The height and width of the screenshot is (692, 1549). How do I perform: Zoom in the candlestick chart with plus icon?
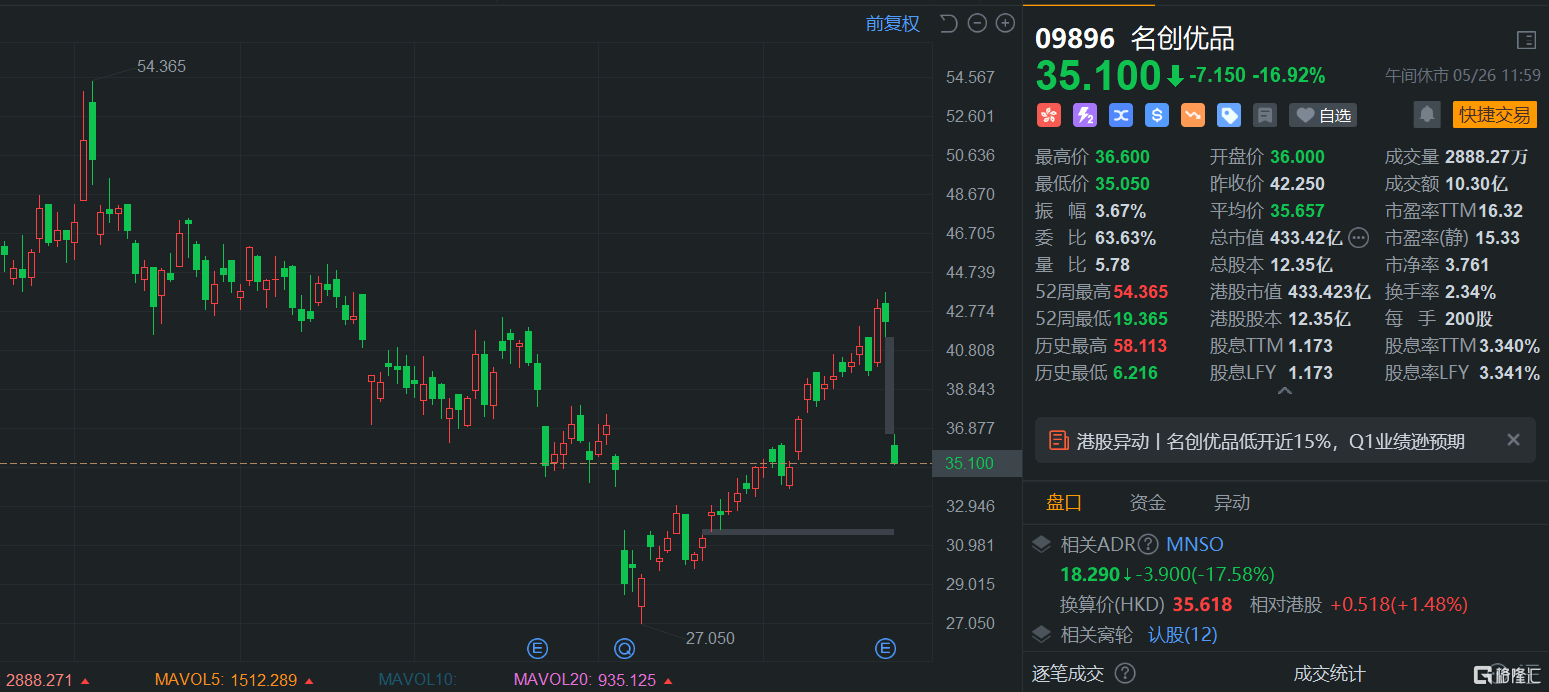coord(1005,23)
